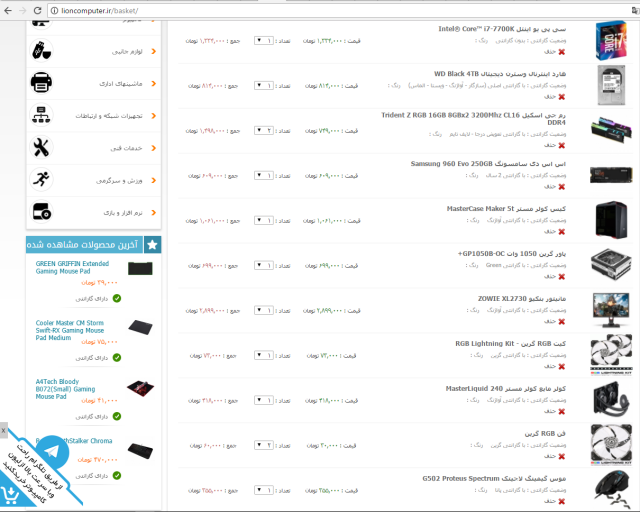Remove ZOWIE XL2730 monitor via red X
The image size is (640, 512).
562,321
